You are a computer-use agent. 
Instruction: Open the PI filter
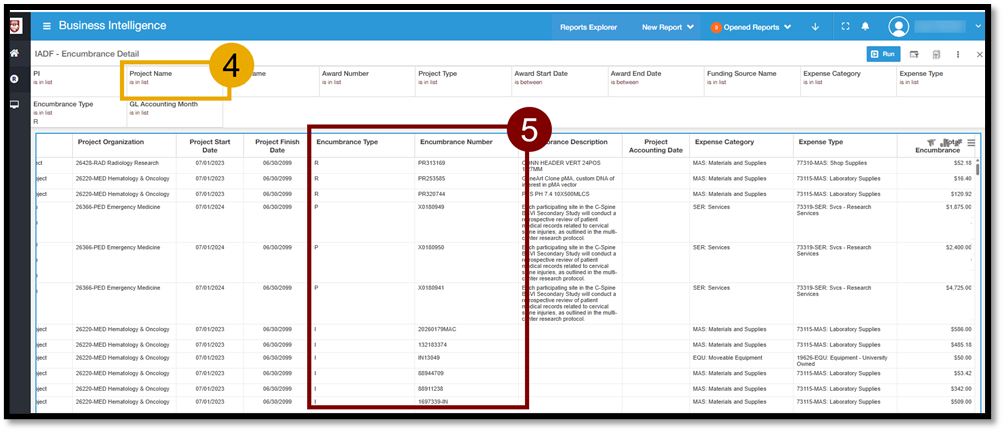[78, 81]
